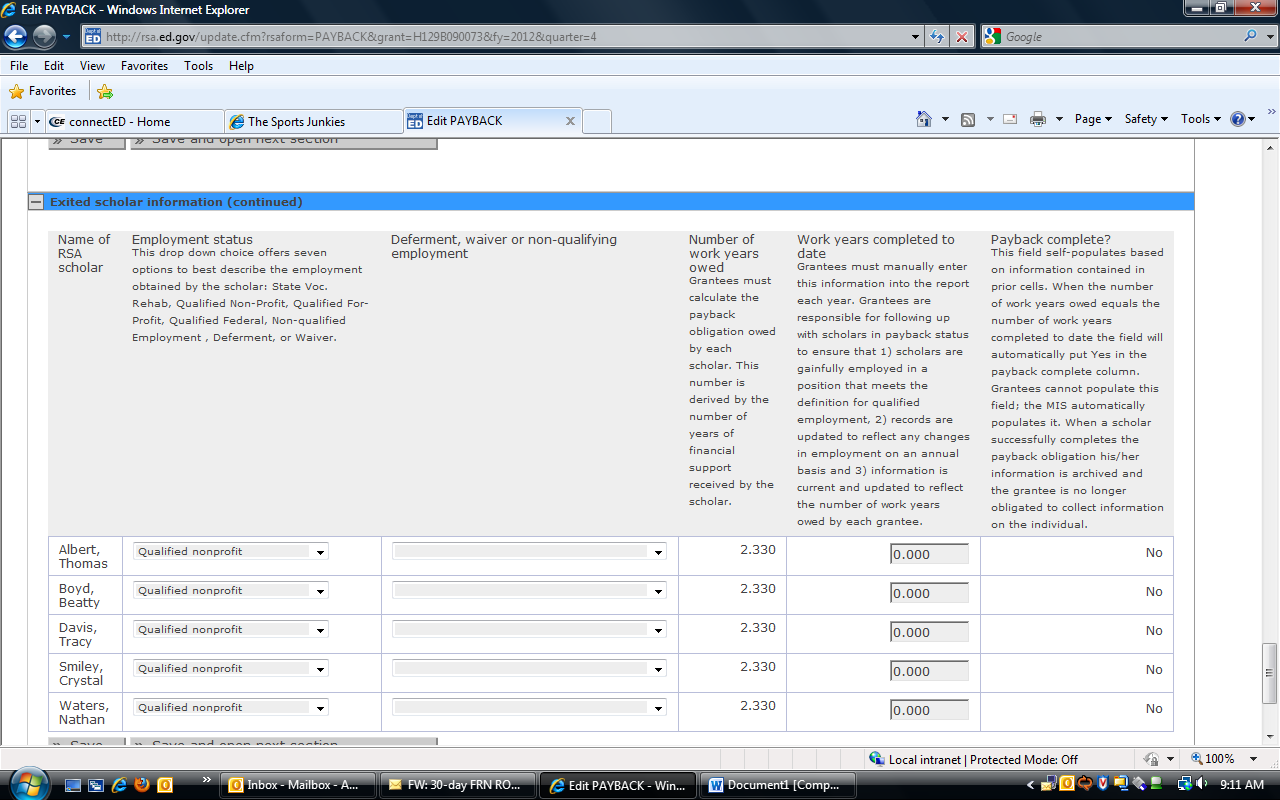The width and height of the screenshot is (1280, 800).
Task: Click work years completed field for Davis, Tracy
Action: click(929, 632)
